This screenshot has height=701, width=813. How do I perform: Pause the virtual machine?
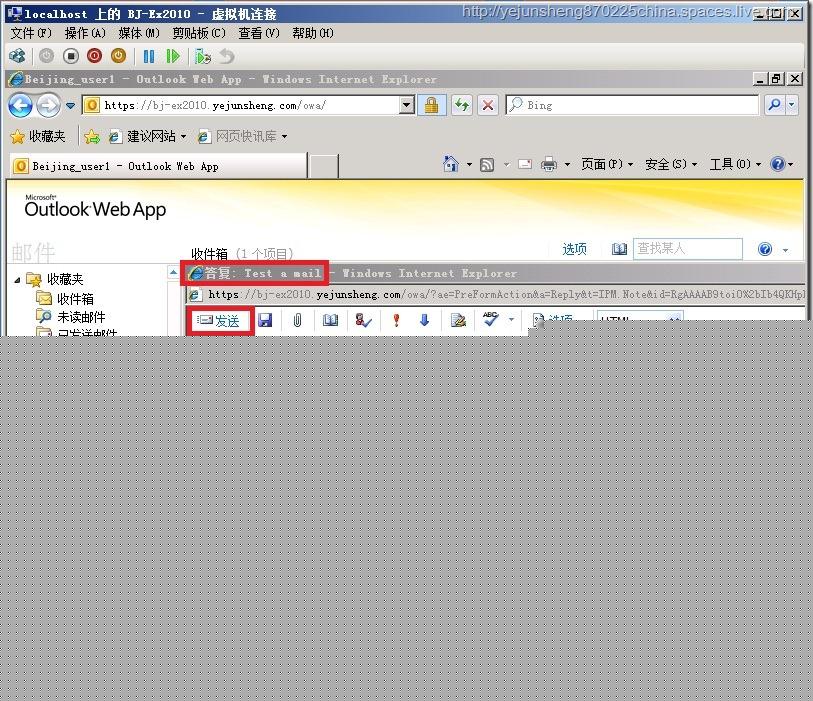[x=149, y=56]
